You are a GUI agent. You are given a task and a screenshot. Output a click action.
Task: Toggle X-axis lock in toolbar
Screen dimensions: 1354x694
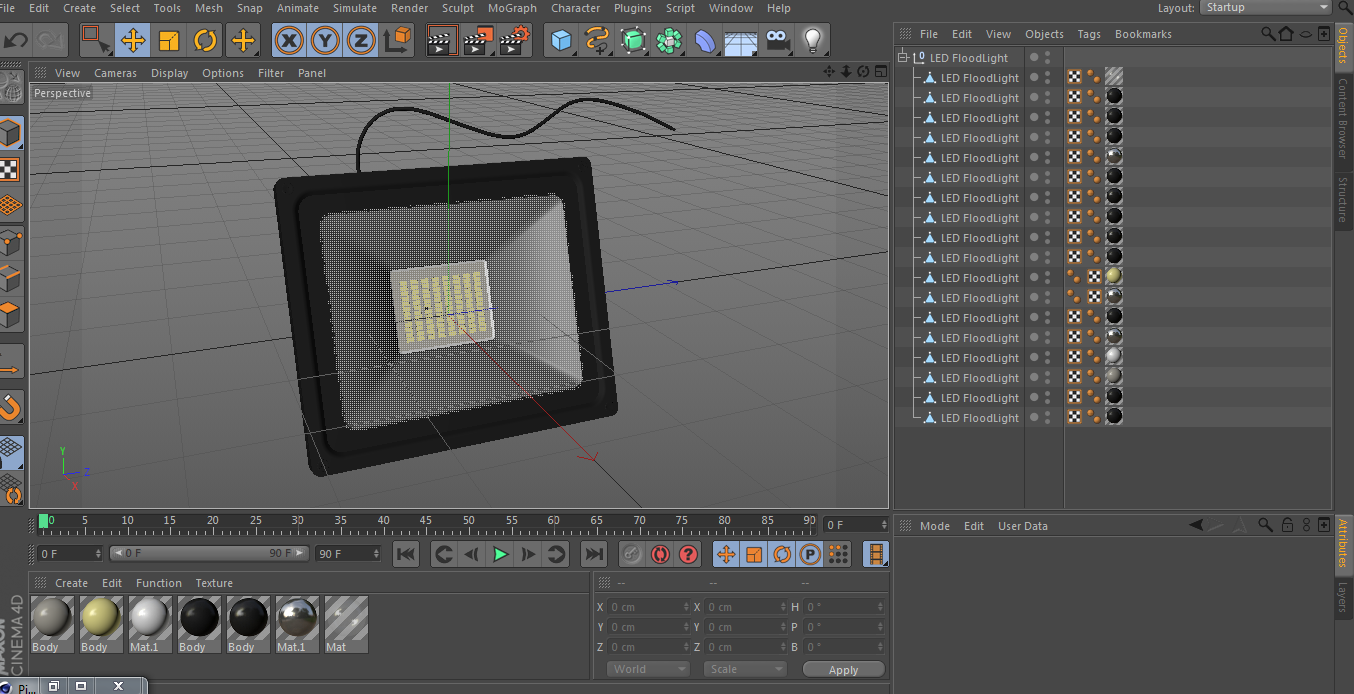coord(289,41)
